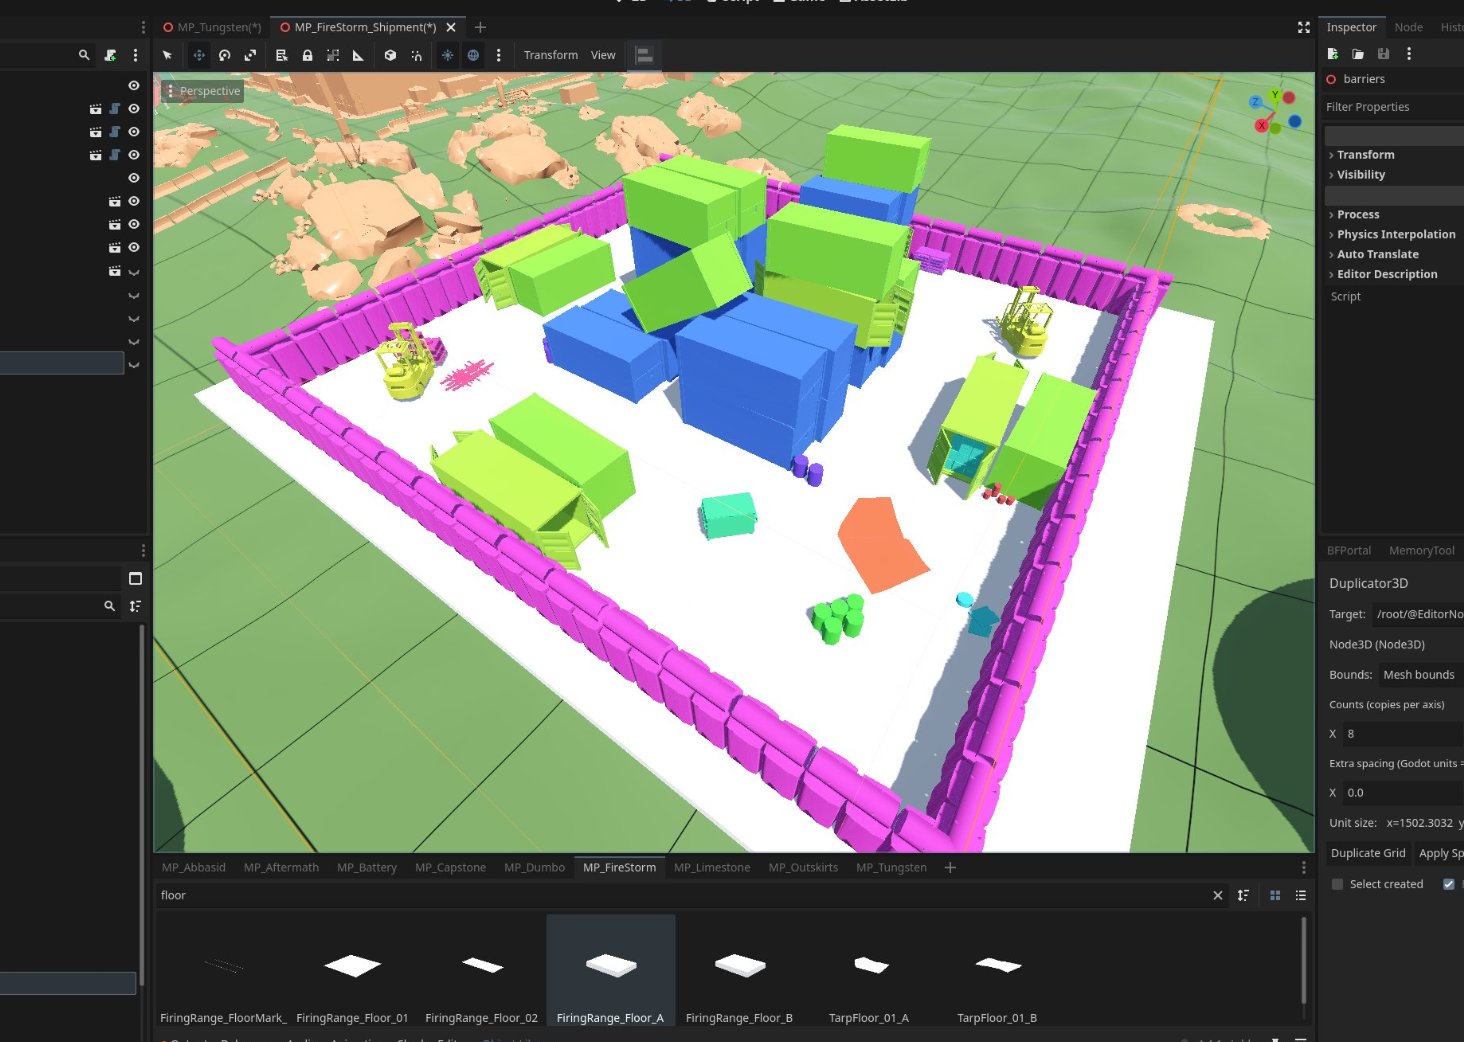Image resolution: width=1464 pixels, height=1042 pixels.
Task: Expand the Physics Interpolation section
Action: pos(1396,235)
